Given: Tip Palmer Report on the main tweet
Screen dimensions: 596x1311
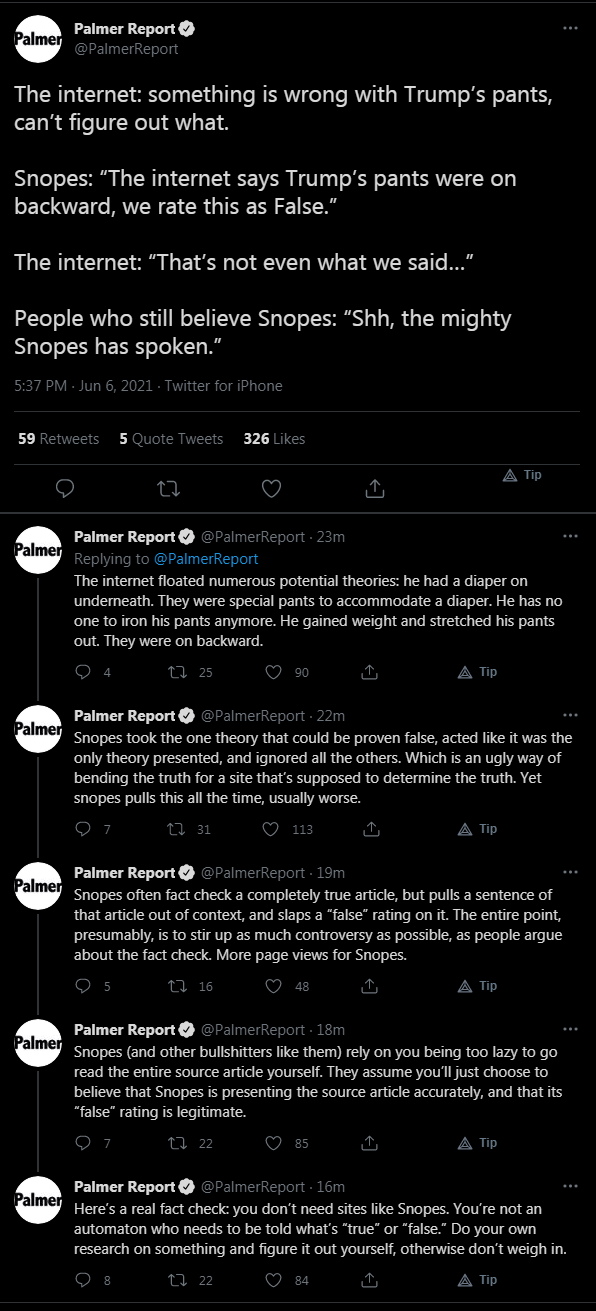Looking at the screenshot, I should pyautogui.click(x=522, y=475).
